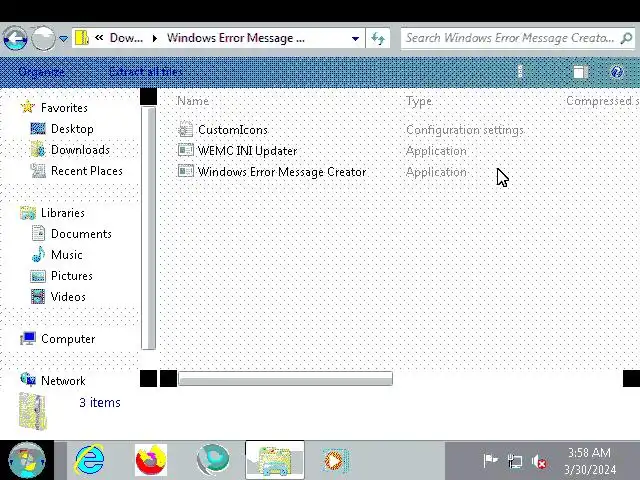Open the address bar history dropdown

tap(355, 38)
